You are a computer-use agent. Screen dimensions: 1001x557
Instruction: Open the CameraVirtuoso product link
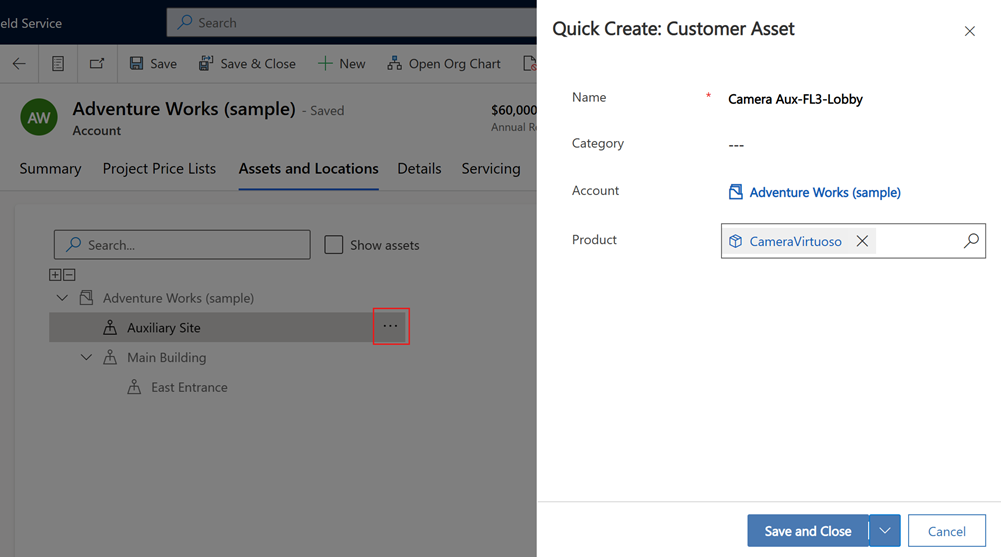point(795,241)
